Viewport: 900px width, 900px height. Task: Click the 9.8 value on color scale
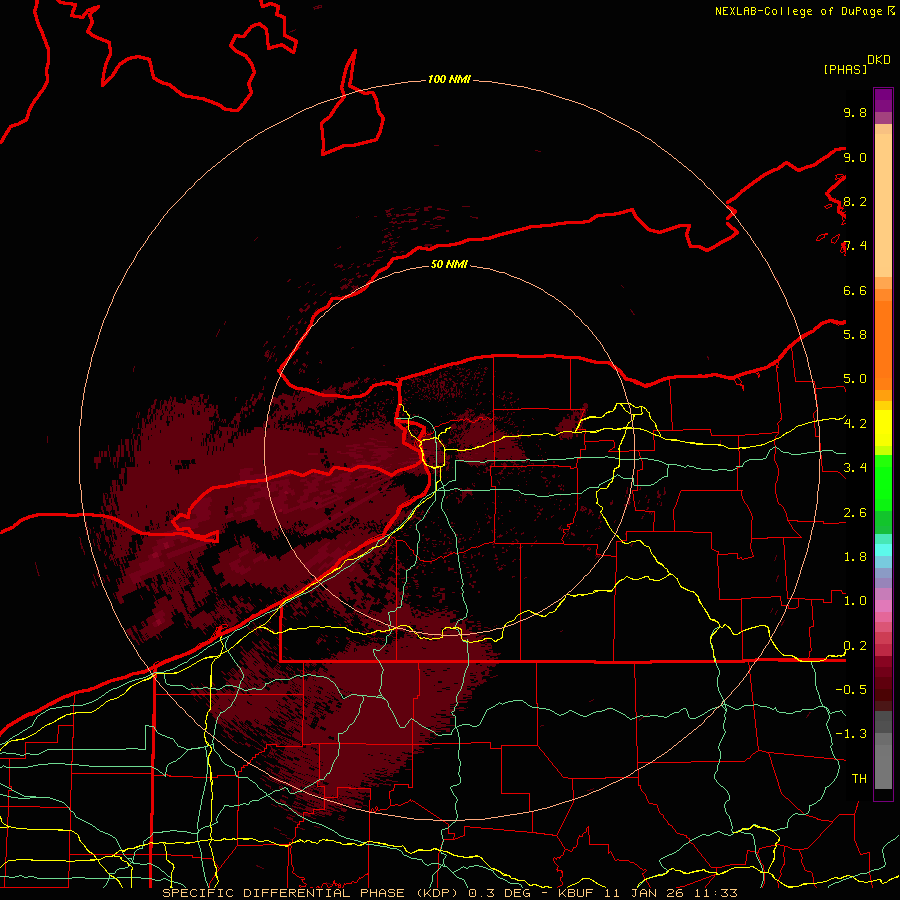pos(855,113)
